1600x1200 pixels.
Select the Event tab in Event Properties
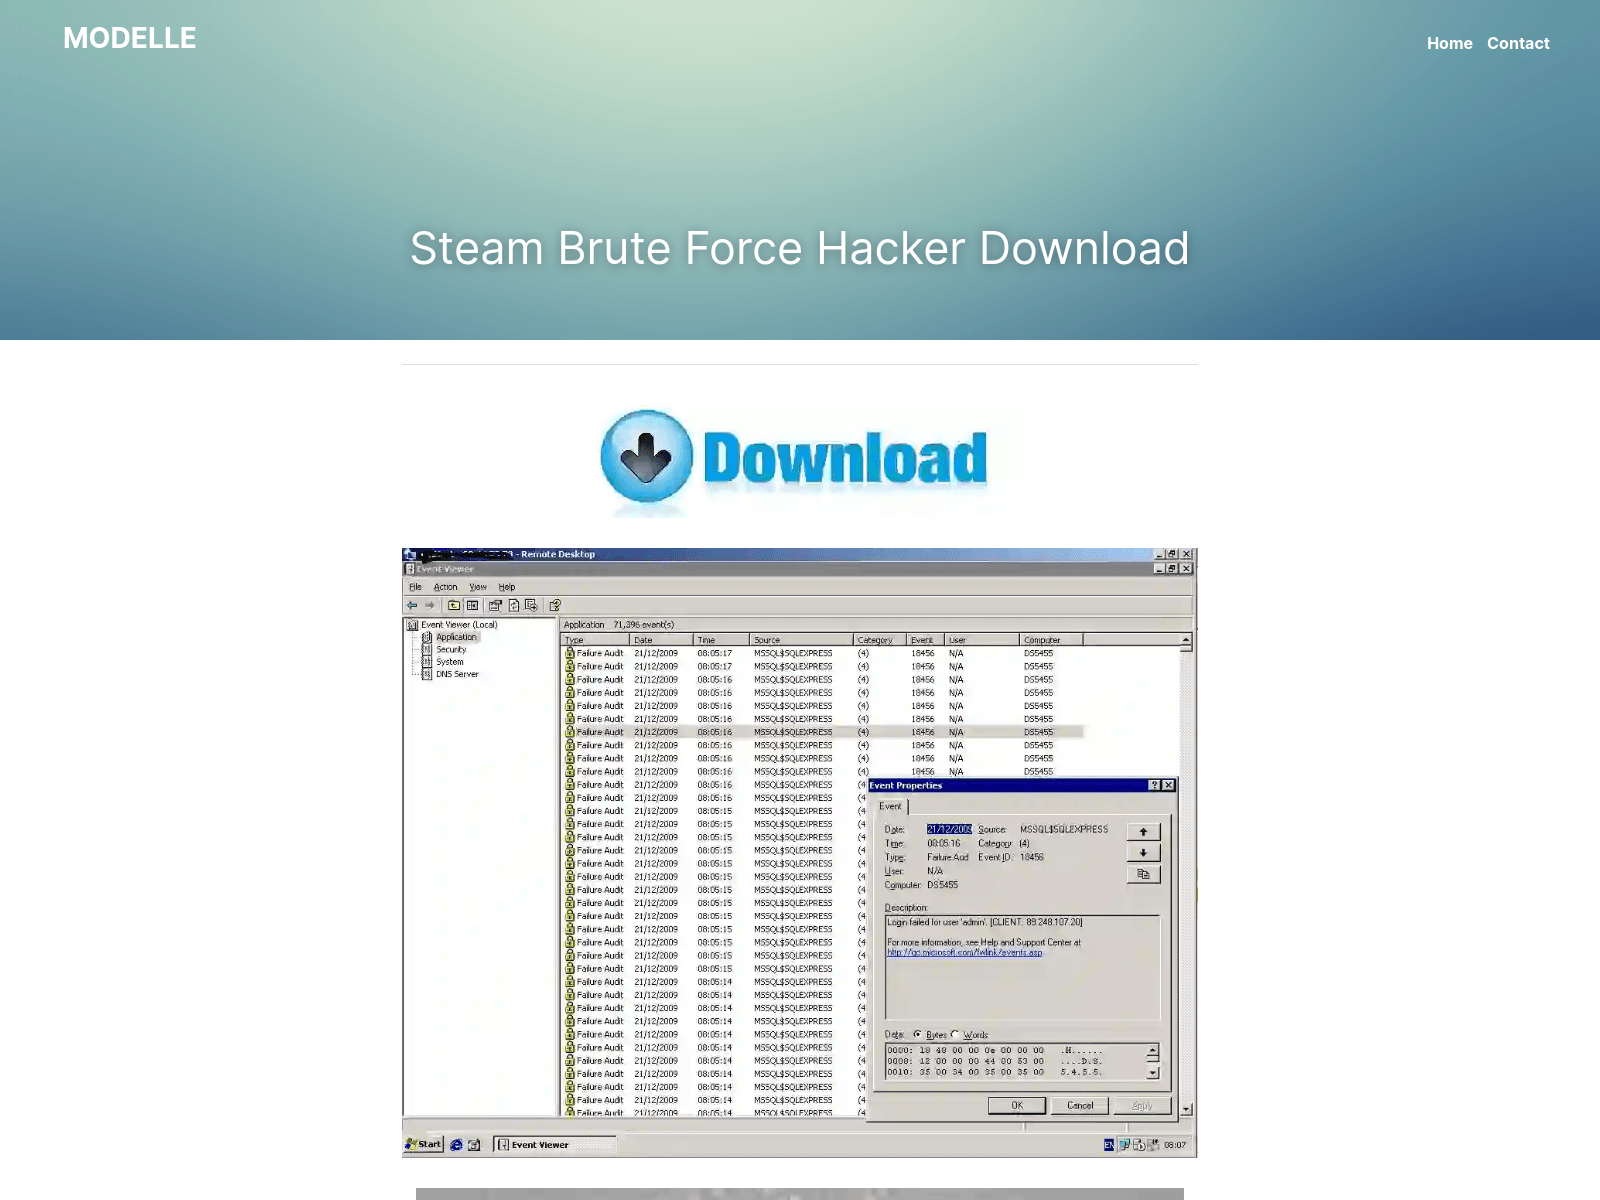(x=890, y=806)
